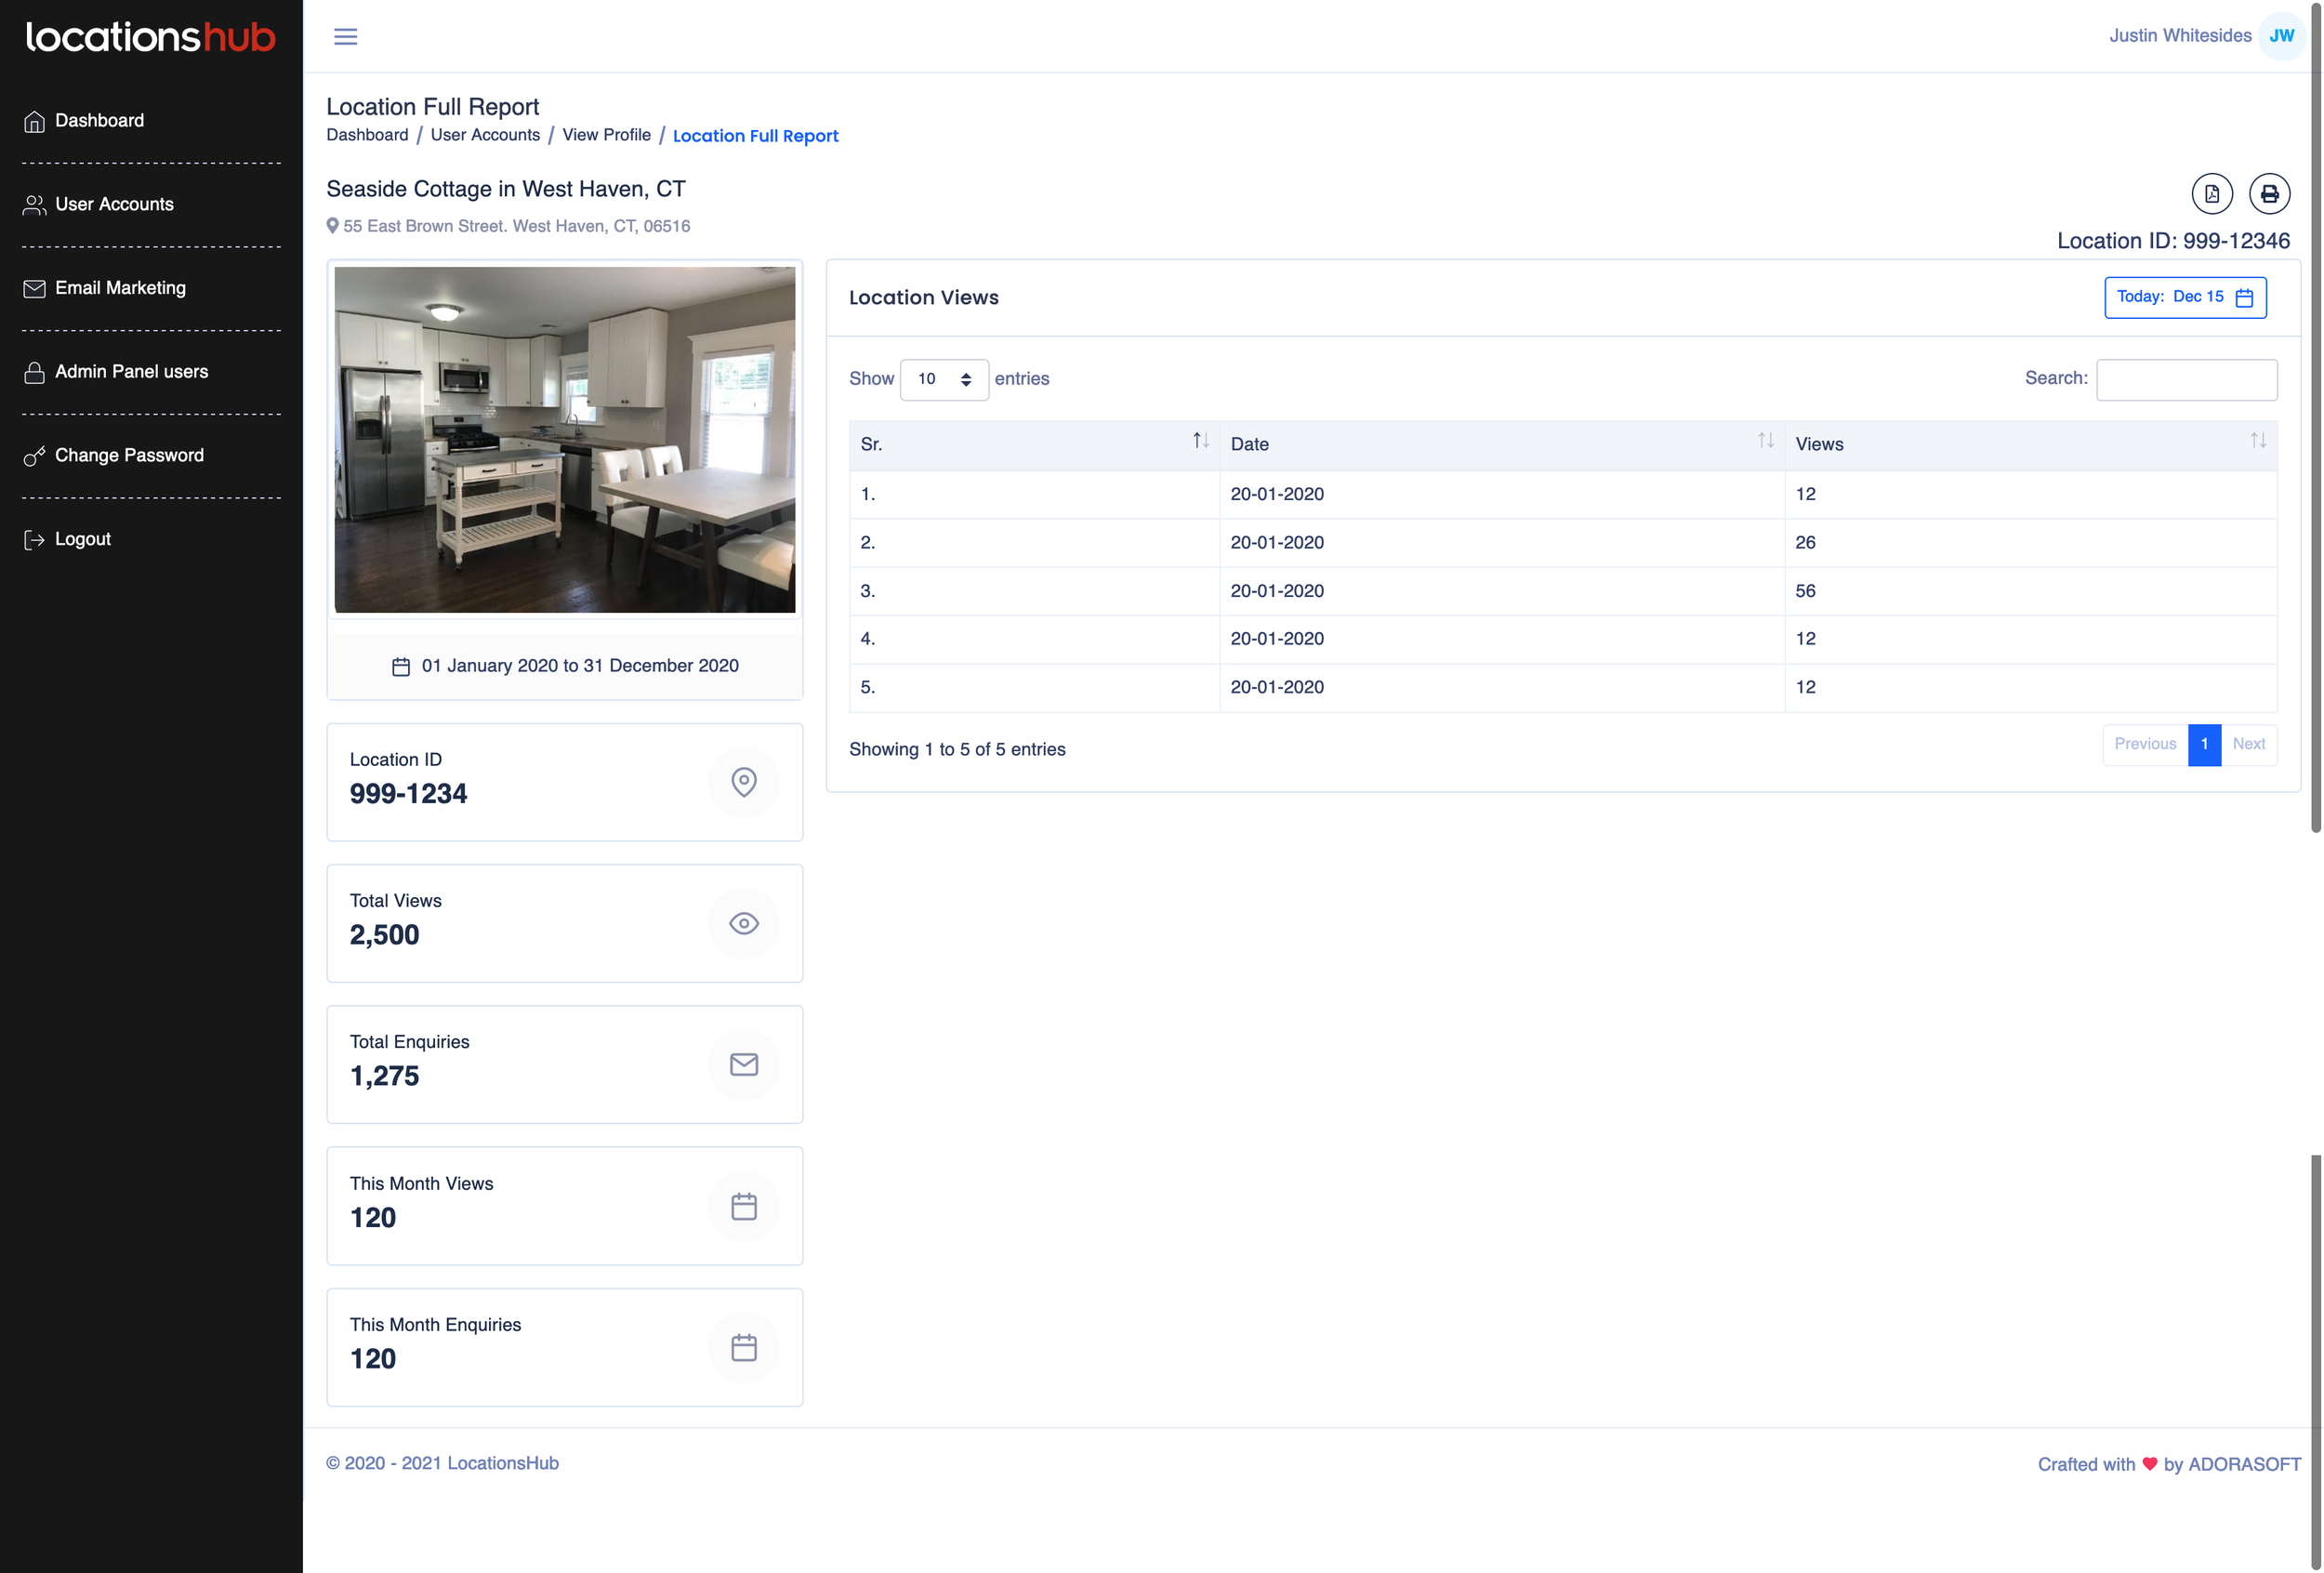Click the View Profile breadcrumb link
The height and width of the screenshot is (1573, 2324).
[x=606, y=135]
